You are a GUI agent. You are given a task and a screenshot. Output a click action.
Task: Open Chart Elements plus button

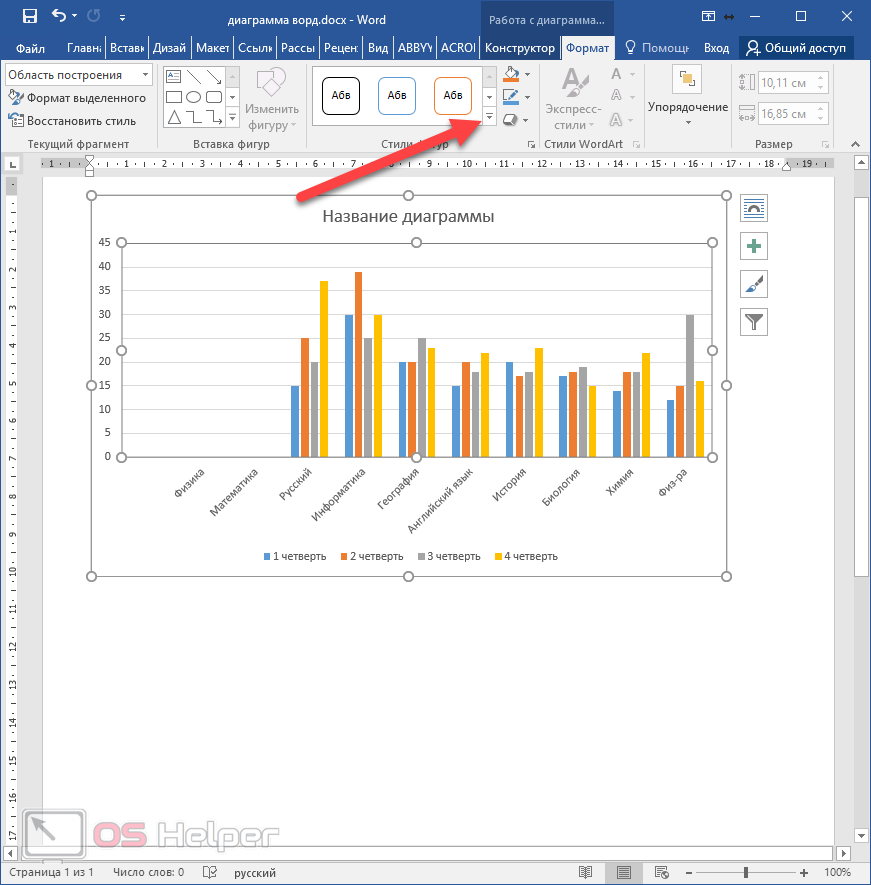click(x=754, y=246)
